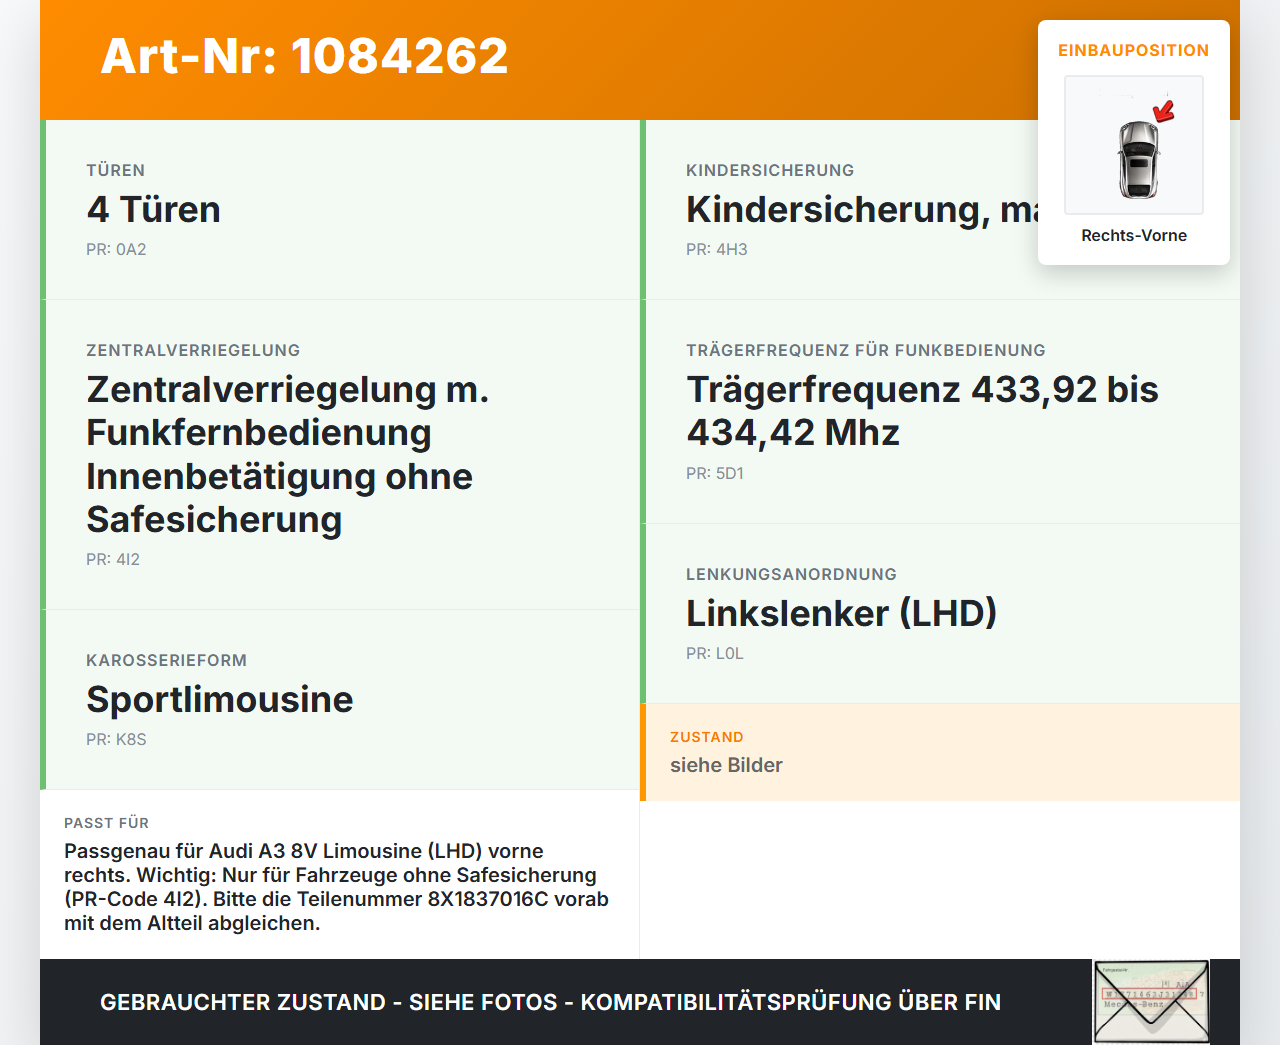Image resolution: width=1280 pixels, height=1046 pixels.
Task: Click the 'PR: 0A2' code
Action: (x=116, y=249)
